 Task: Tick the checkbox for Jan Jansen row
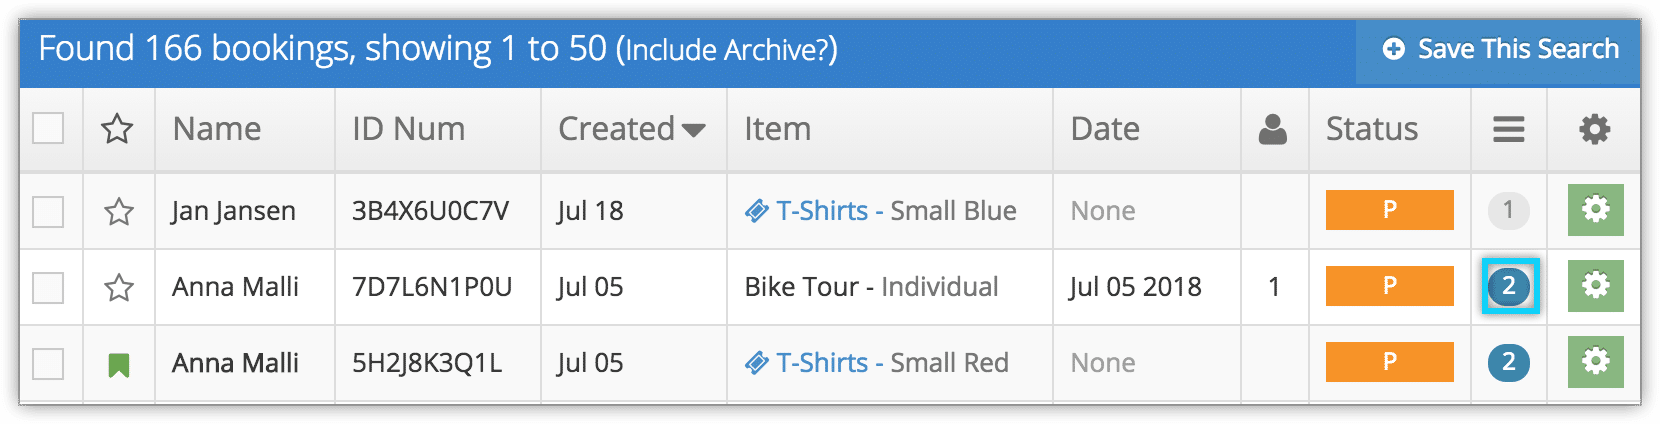49,212
